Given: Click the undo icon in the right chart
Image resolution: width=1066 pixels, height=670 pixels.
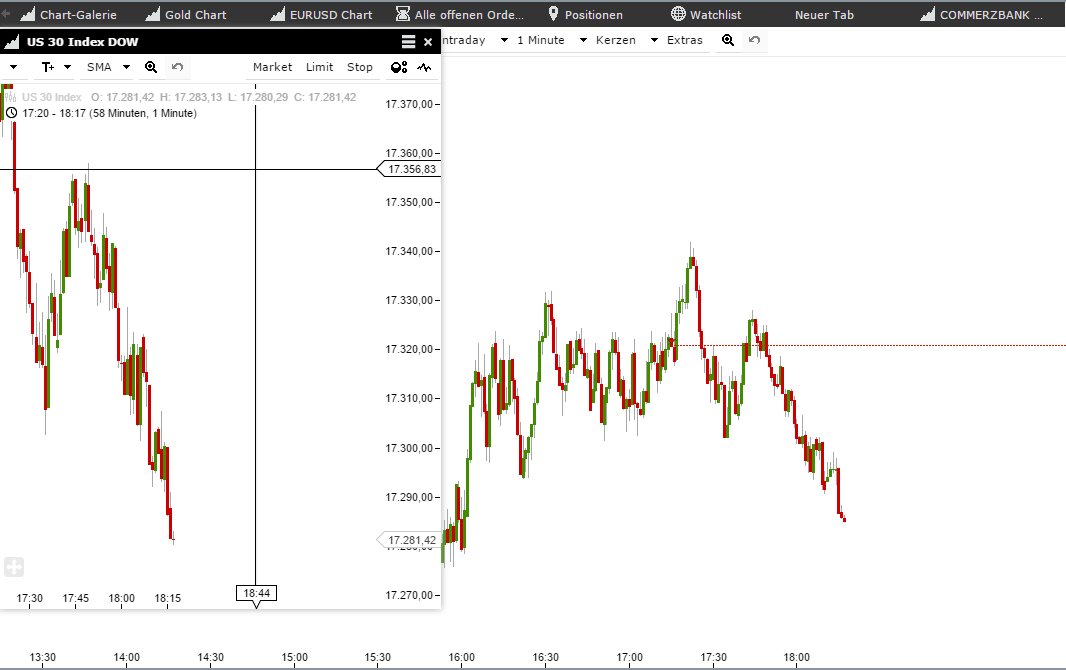Looking at the screenshot, I should click(754, 40).
